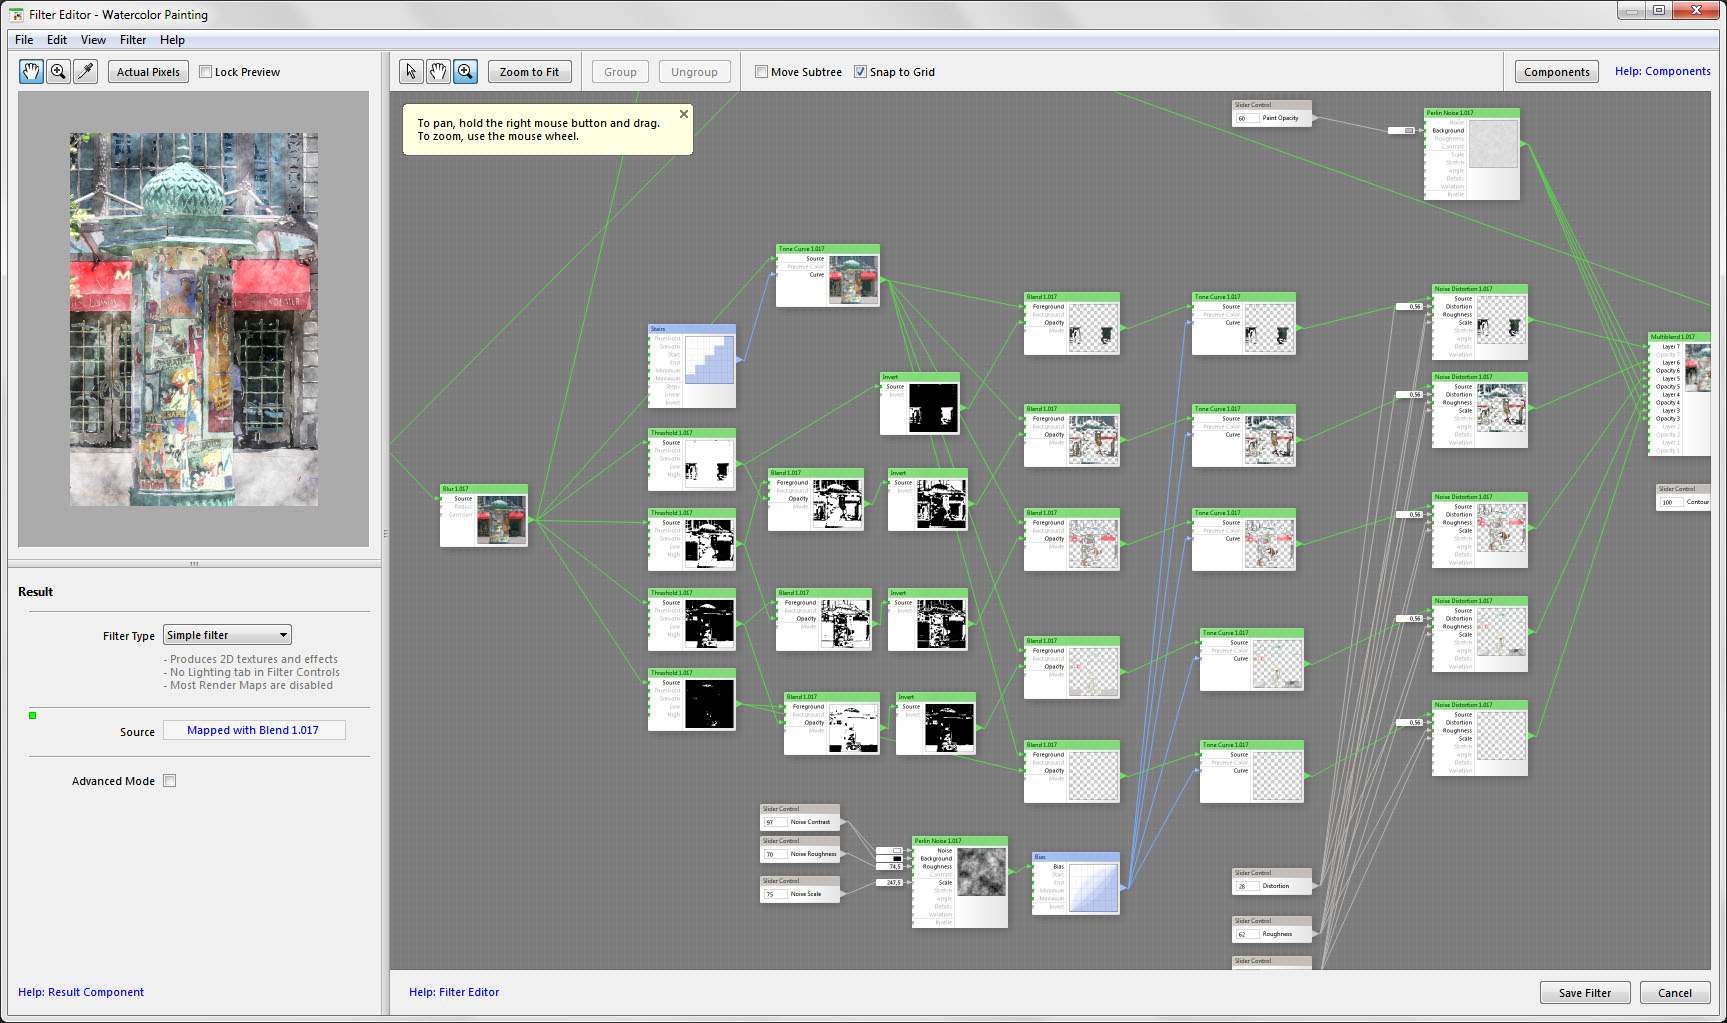The width and height of the screenshot is (1727, 1023).
Task: Click the Noise Contrast slider control value field
Action: (x=774, y=822)
